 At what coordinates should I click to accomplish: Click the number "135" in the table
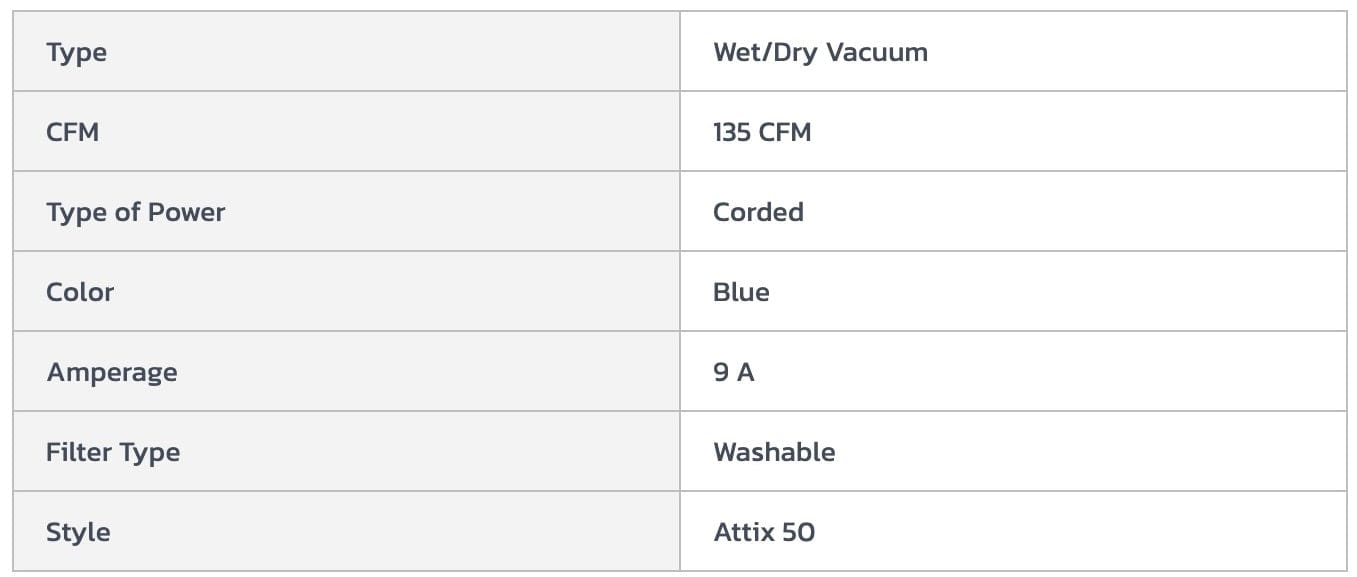(x=732, y=132)
